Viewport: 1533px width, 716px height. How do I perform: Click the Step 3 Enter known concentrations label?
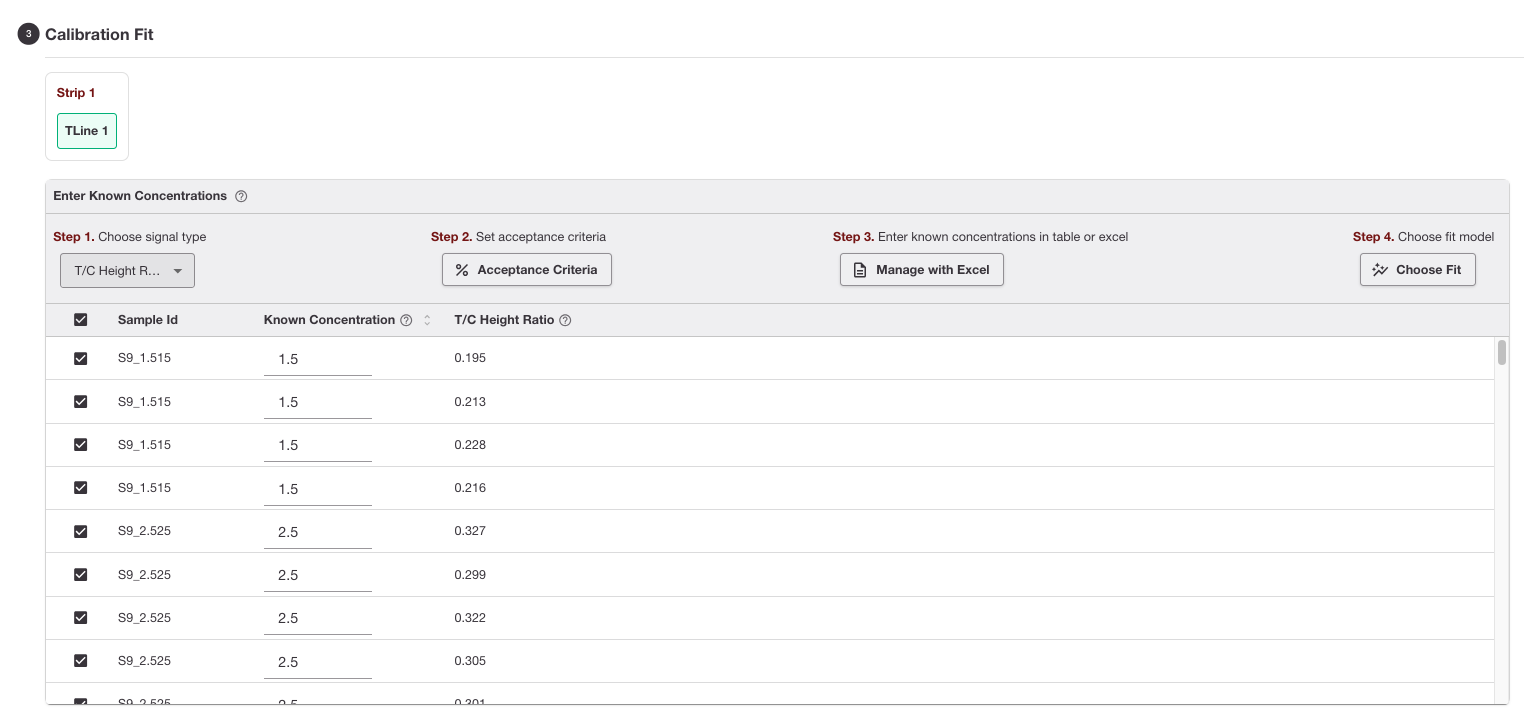click(x=980, y=237)
